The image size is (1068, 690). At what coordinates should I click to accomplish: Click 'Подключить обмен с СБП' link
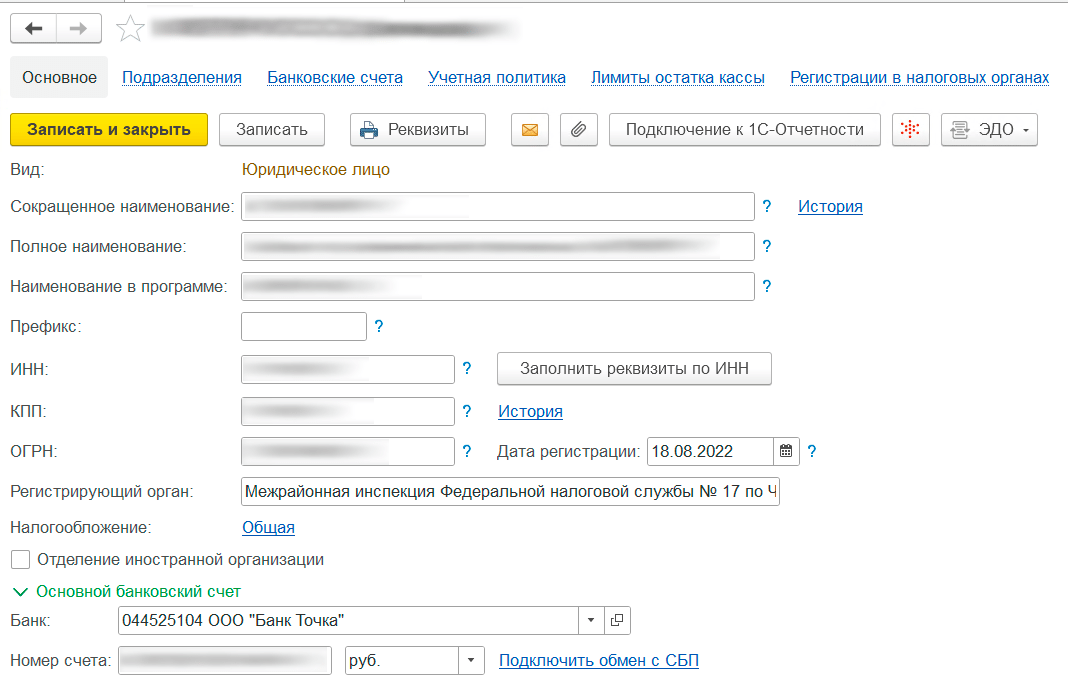point(598,661)
